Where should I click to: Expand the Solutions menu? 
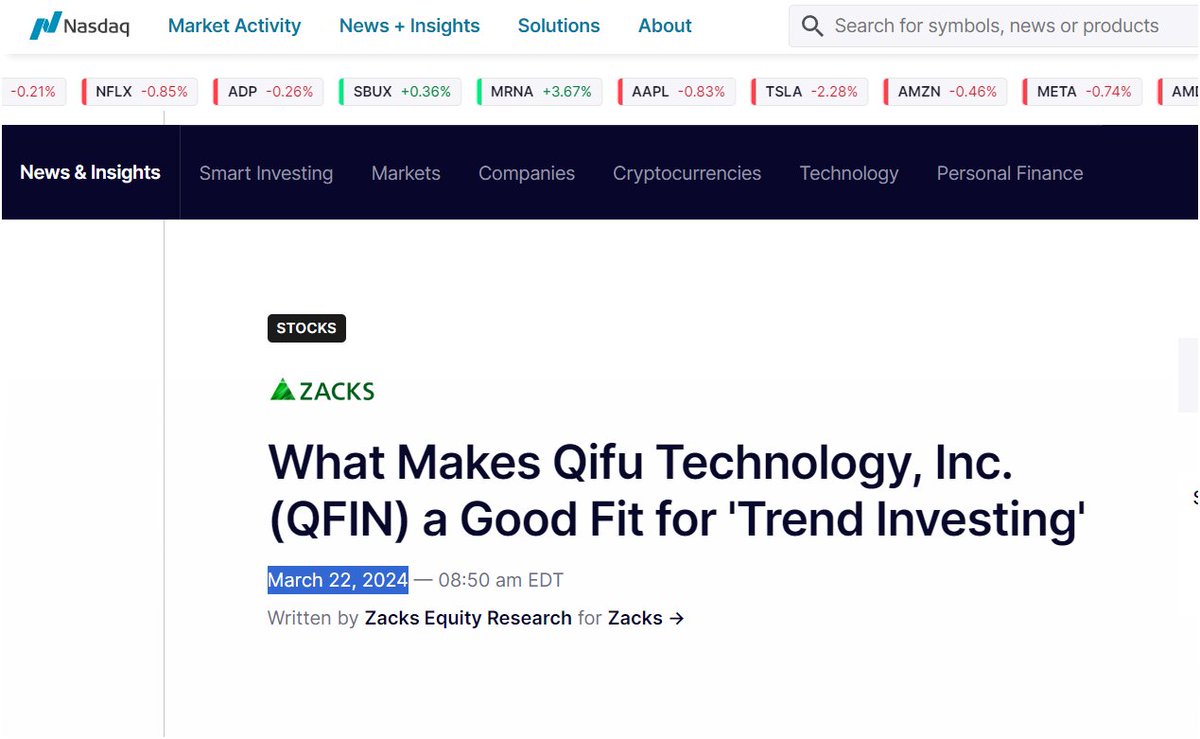coord(558,26)
